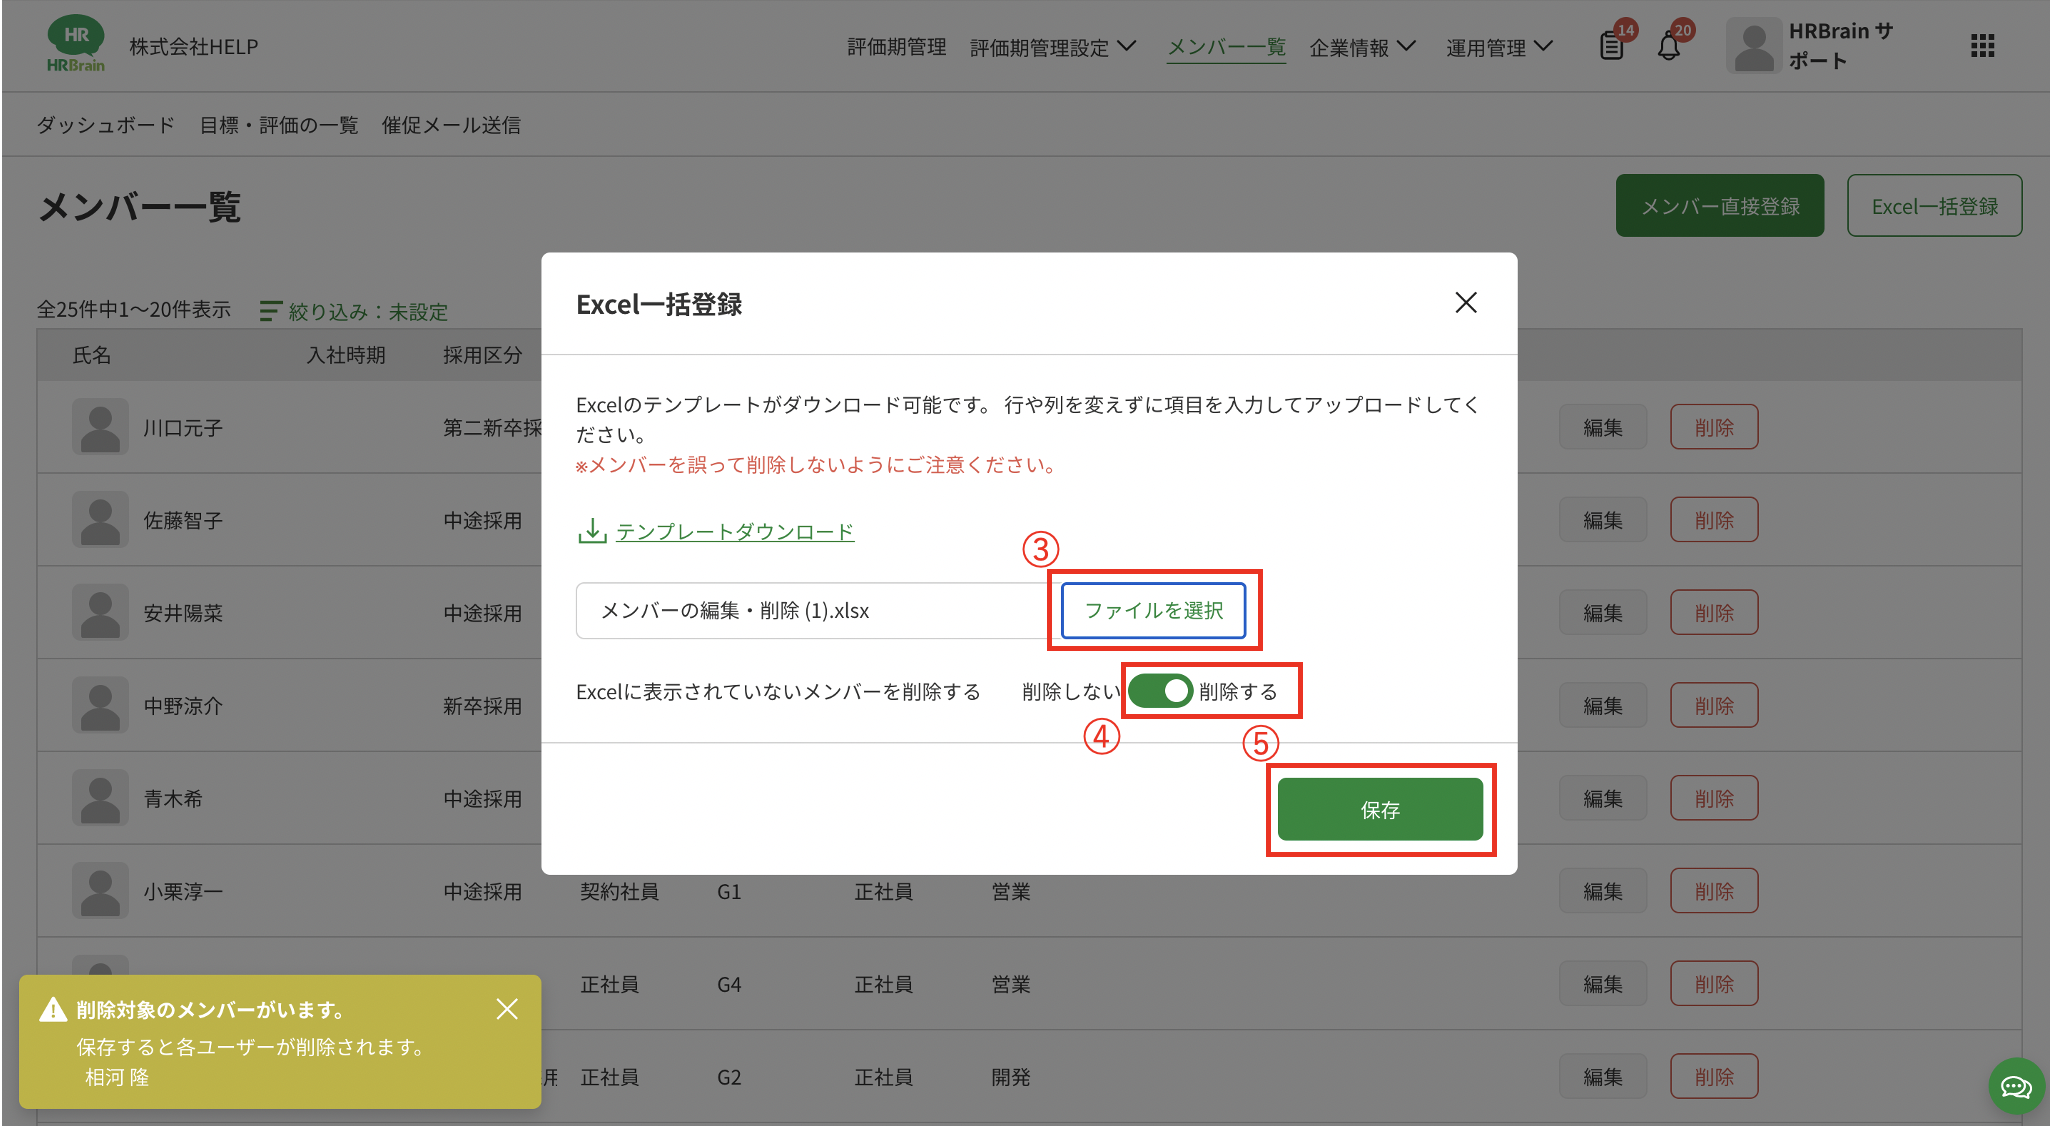Click 削除 for 中野涼介

pyautogui.click(x=1714, y=705)
